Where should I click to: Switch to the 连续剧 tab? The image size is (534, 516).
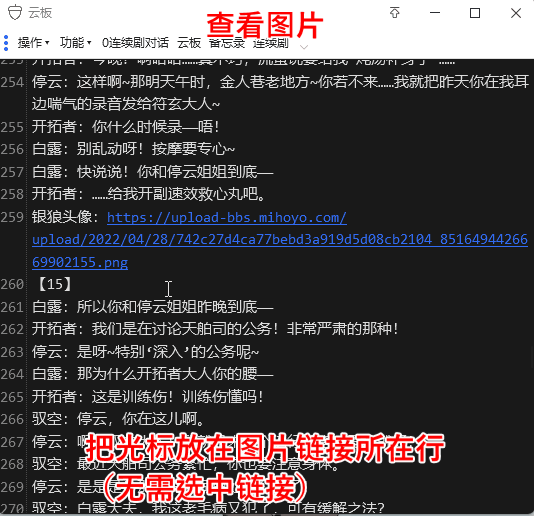271,44
